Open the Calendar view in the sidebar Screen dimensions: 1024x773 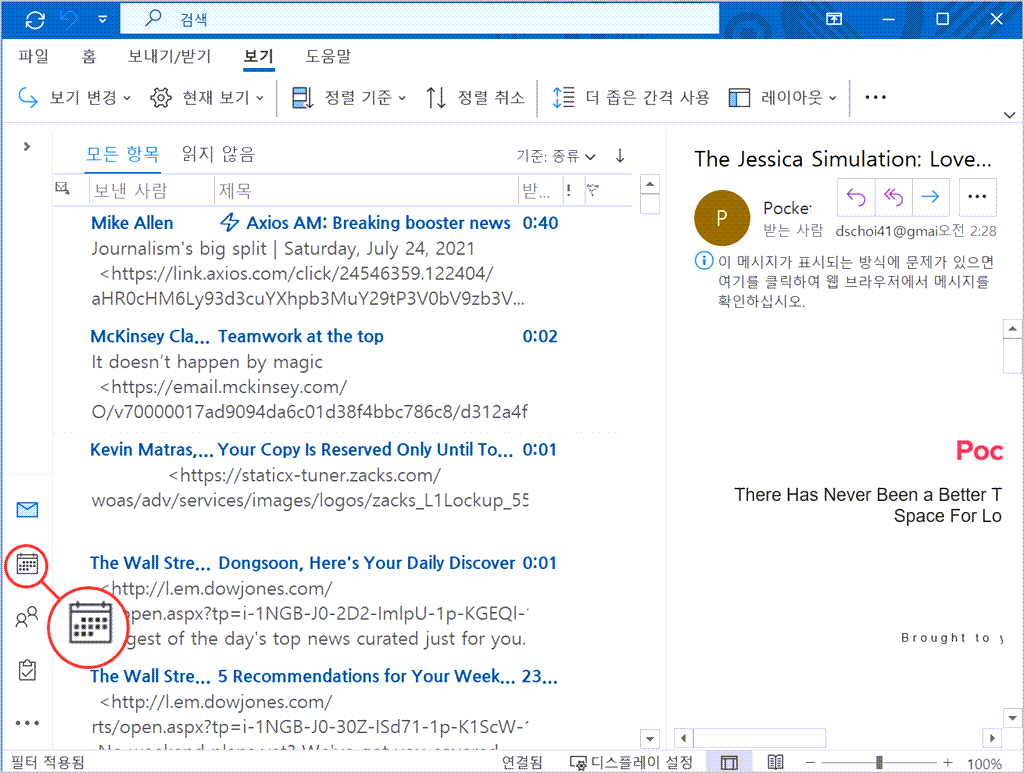point(27,565)
